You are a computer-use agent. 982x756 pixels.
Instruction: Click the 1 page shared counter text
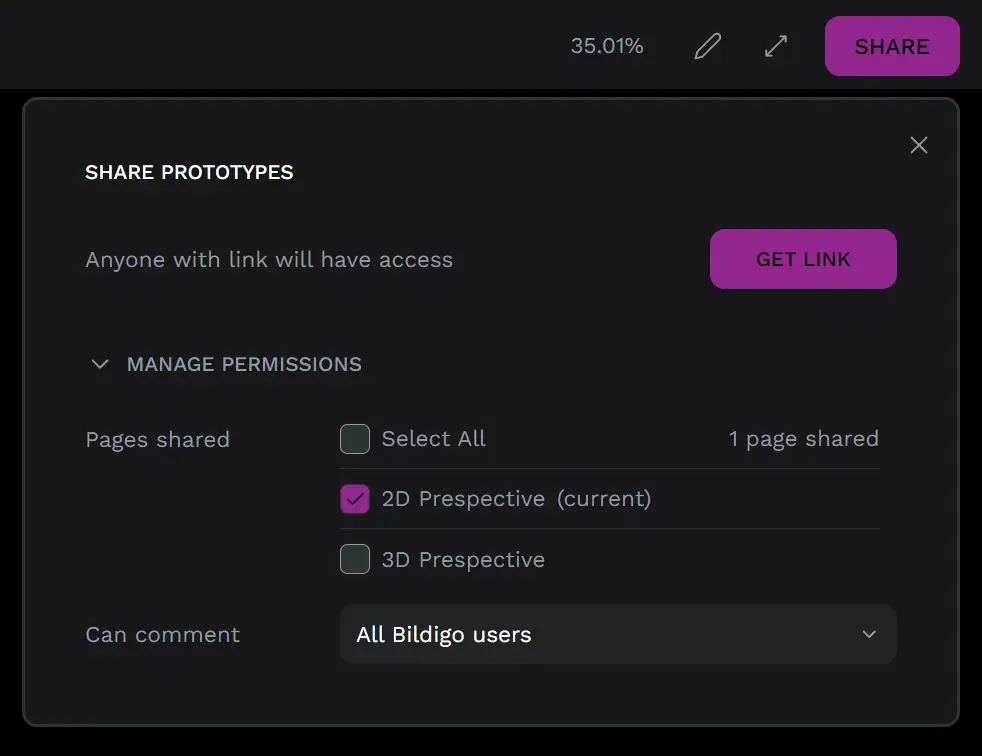(803, 438)
